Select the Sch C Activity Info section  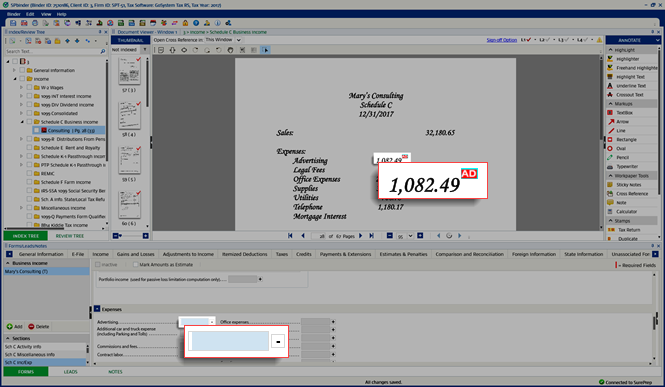(x=45, y=346)
